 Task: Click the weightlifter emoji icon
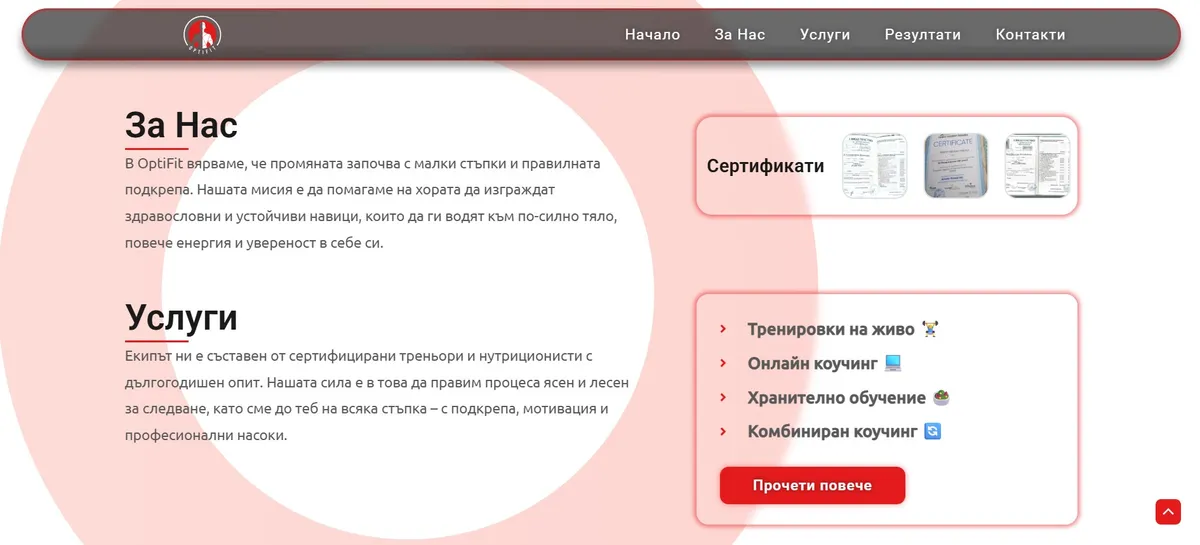(x=930, y=329)
